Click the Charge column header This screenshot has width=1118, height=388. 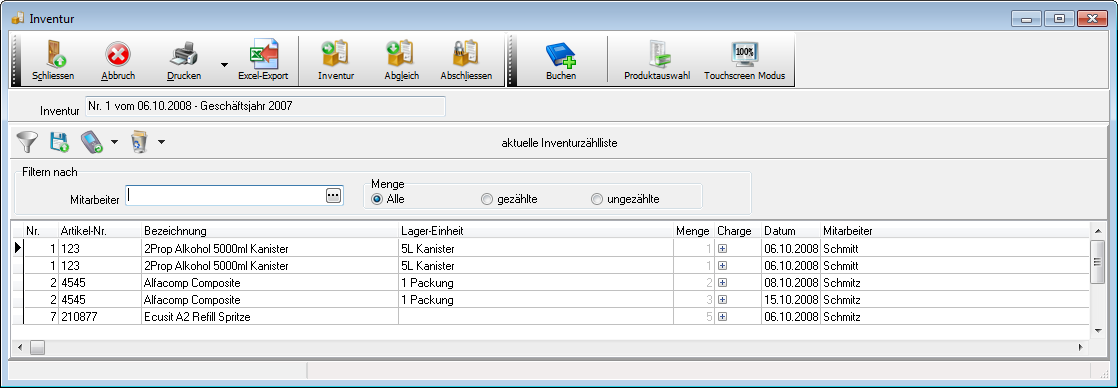[x=737, y=231]
